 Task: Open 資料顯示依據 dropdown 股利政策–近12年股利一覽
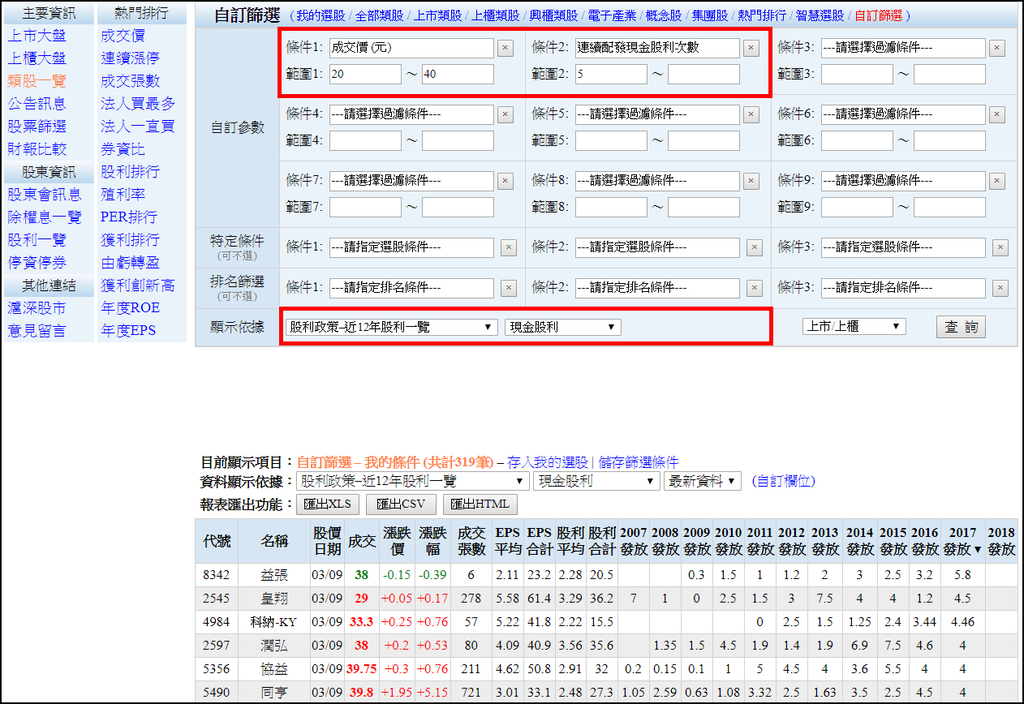411,481
